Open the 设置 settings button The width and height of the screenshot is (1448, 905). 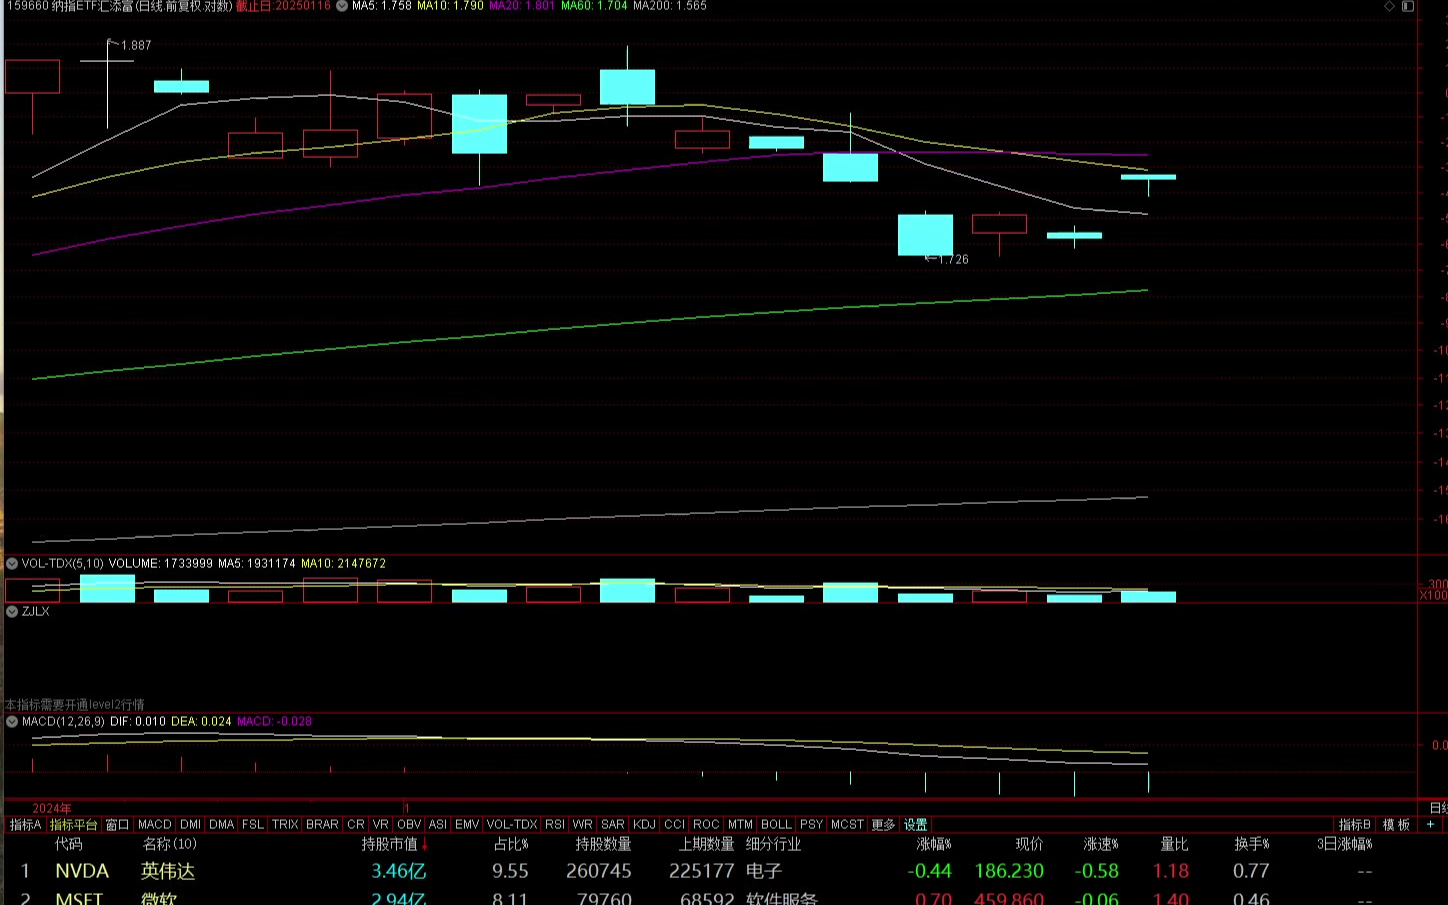[x=916, y=825]
